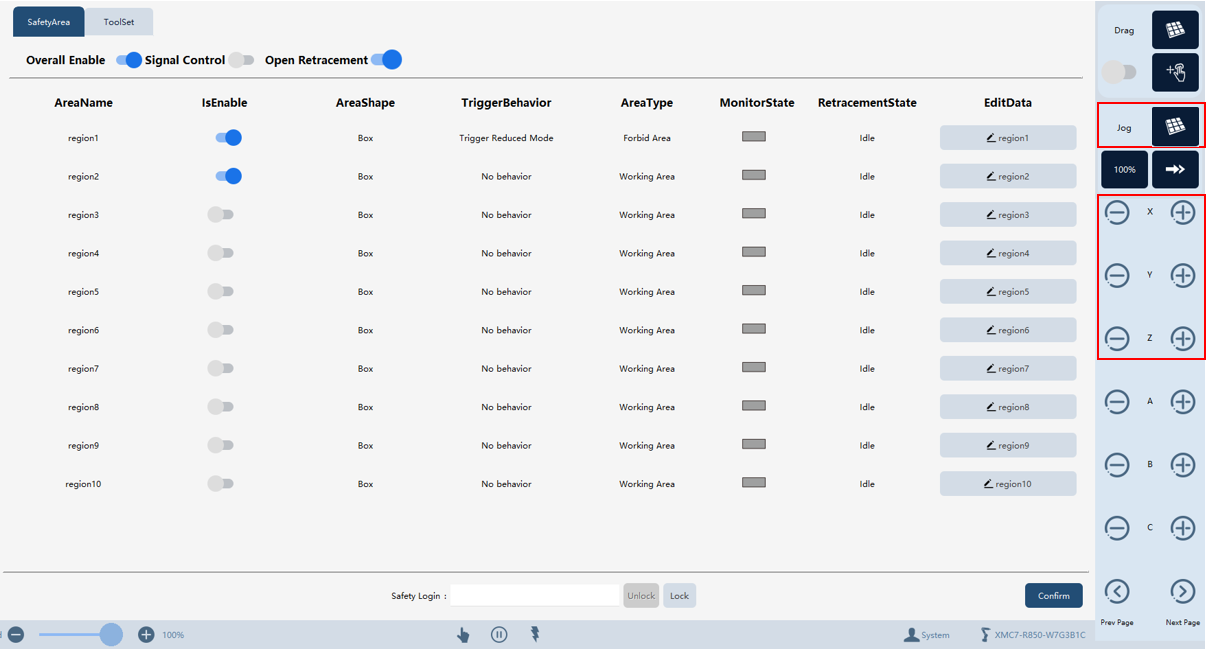Enable region10 IsEnable switch
Image resolution: width=1206 pixels, height=650 pixels.
220,484
